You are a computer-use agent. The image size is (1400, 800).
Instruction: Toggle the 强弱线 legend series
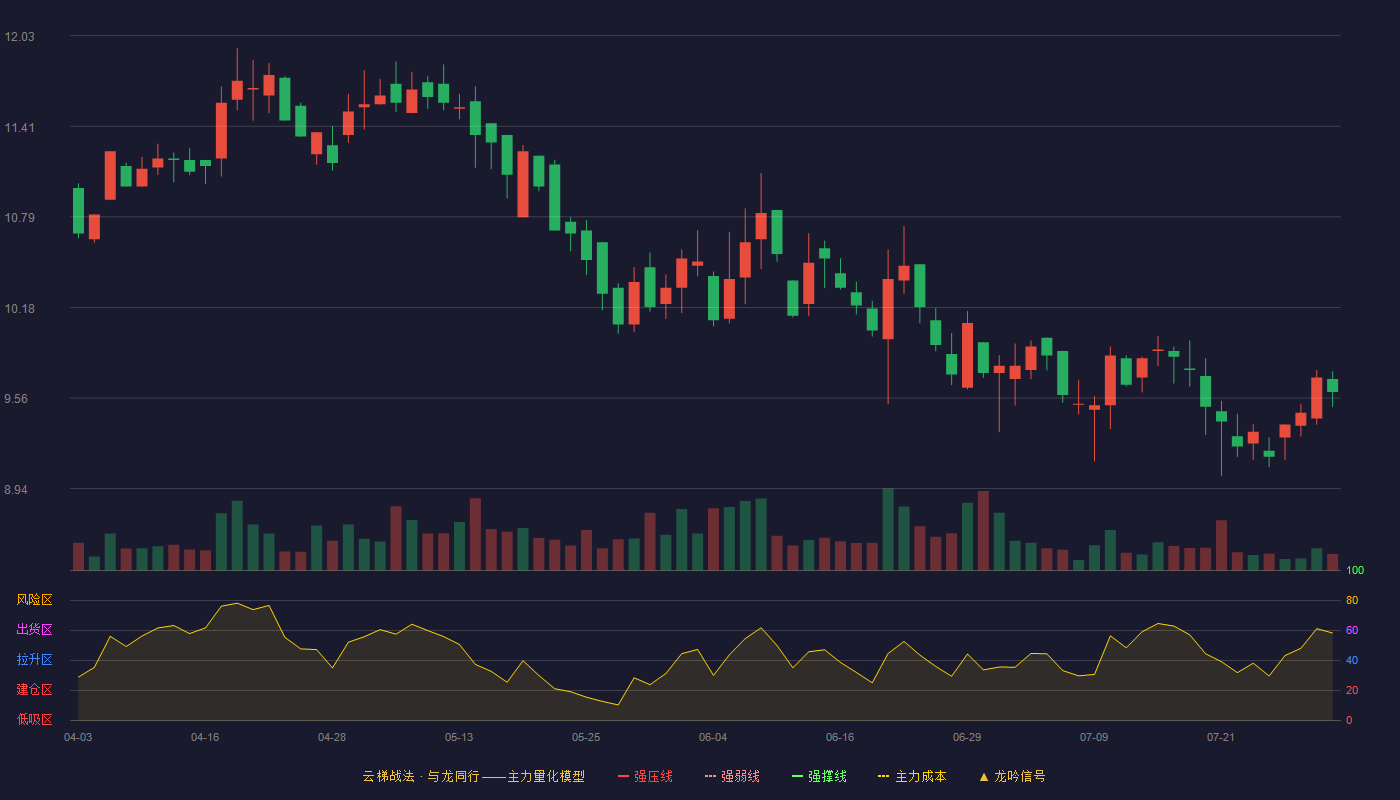pos(732,776)
